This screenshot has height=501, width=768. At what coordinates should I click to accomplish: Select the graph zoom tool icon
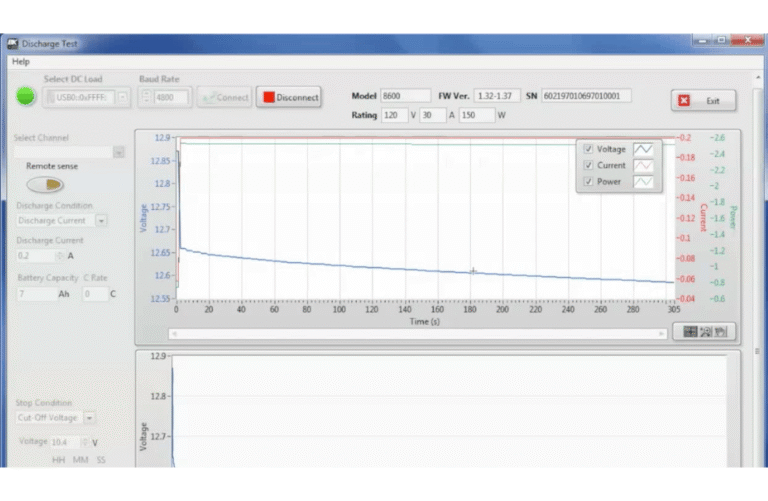706,332
